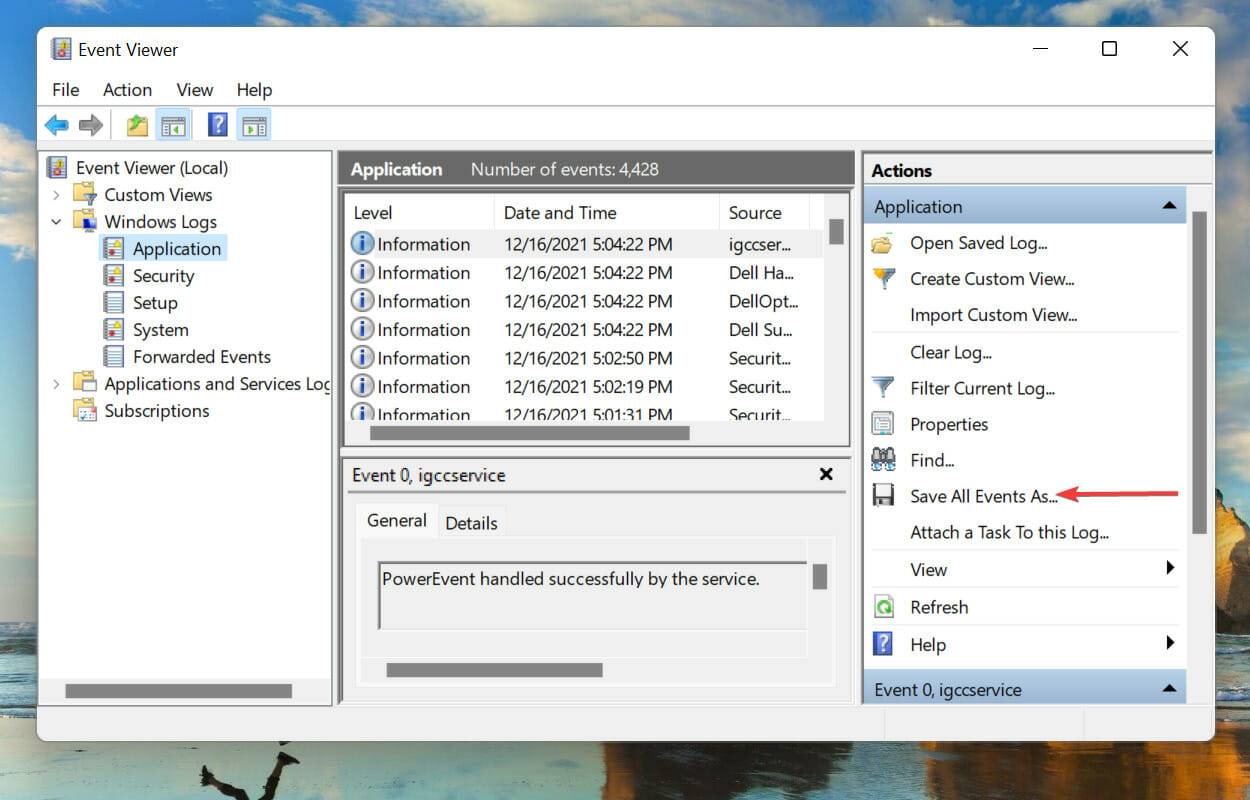
Task: Click the Find binoculars icon
Action: [x=883, y=460]
